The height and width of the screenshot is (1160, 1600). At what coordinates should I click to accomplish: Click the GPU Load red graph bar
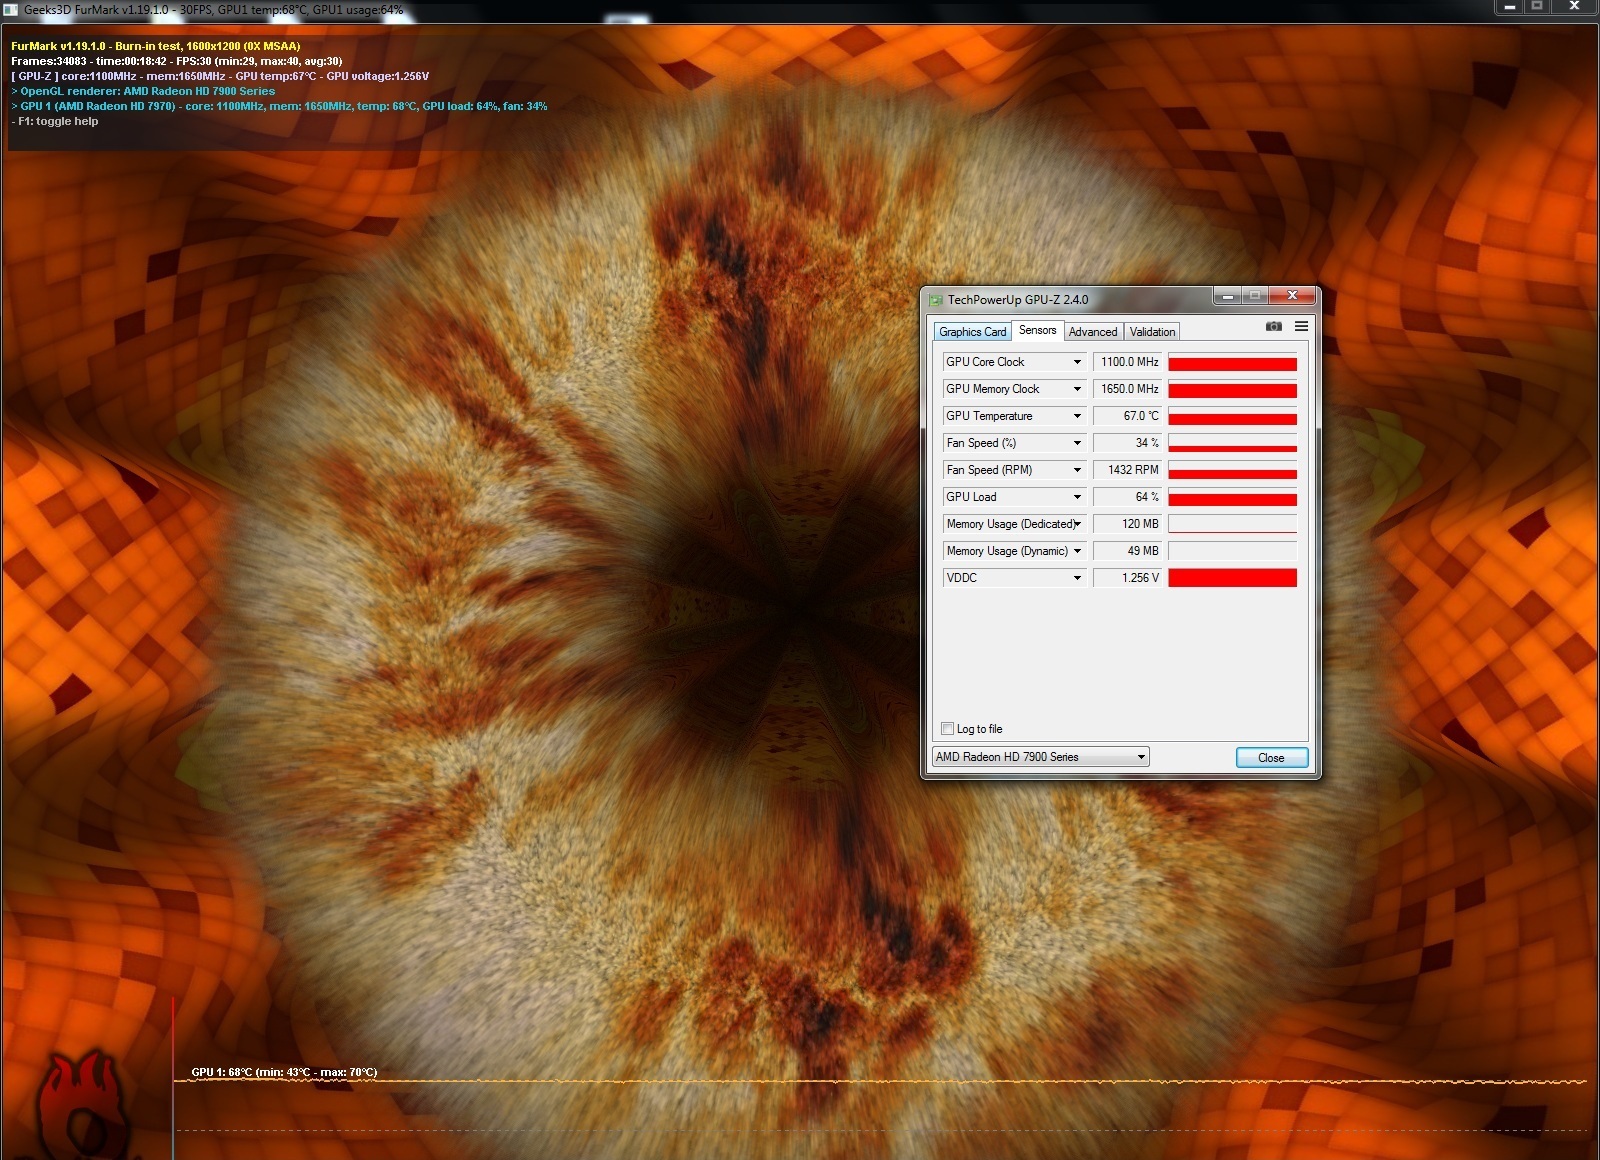coord(1232,498)
